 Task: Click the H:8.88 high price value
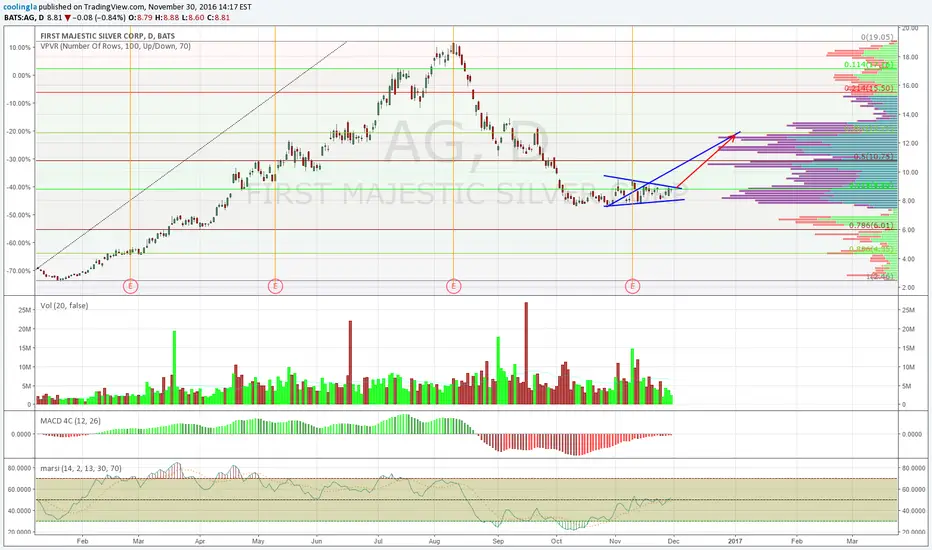click(166, 17)
